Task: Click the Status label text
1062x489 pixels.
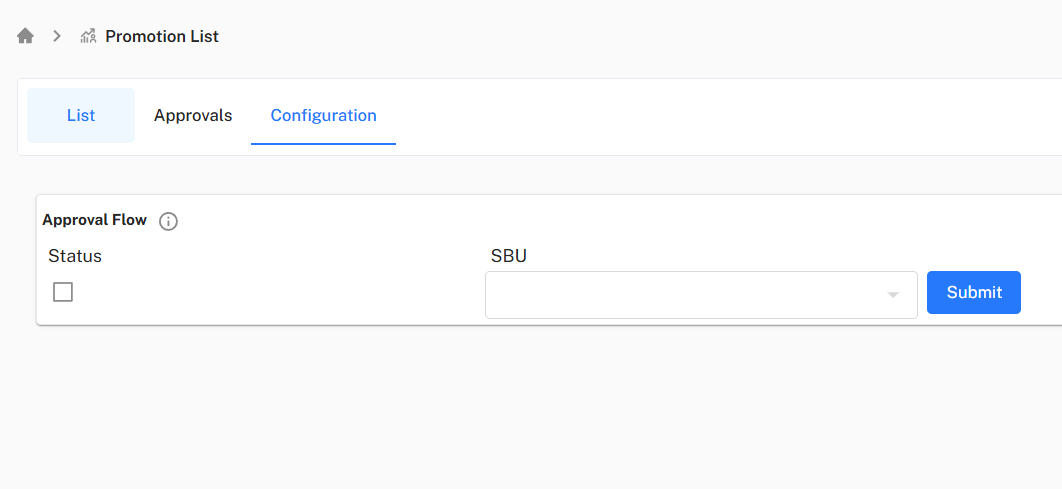Action: coord(75,256)
